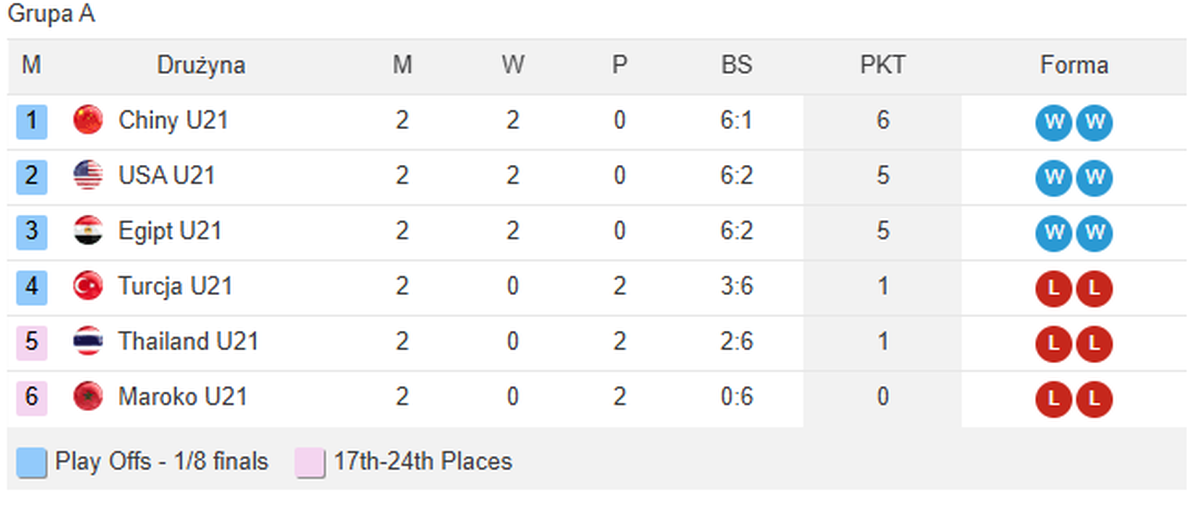Sort by the Drużyna column header

click(201, 66)
